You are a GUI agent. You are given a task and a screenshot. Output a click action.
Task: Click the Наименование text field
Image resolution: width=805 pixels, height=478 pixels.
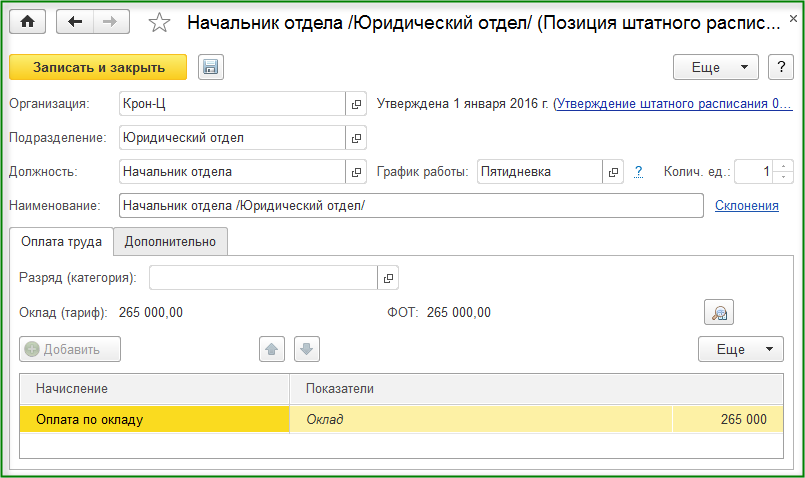click(x=410, y=206)
